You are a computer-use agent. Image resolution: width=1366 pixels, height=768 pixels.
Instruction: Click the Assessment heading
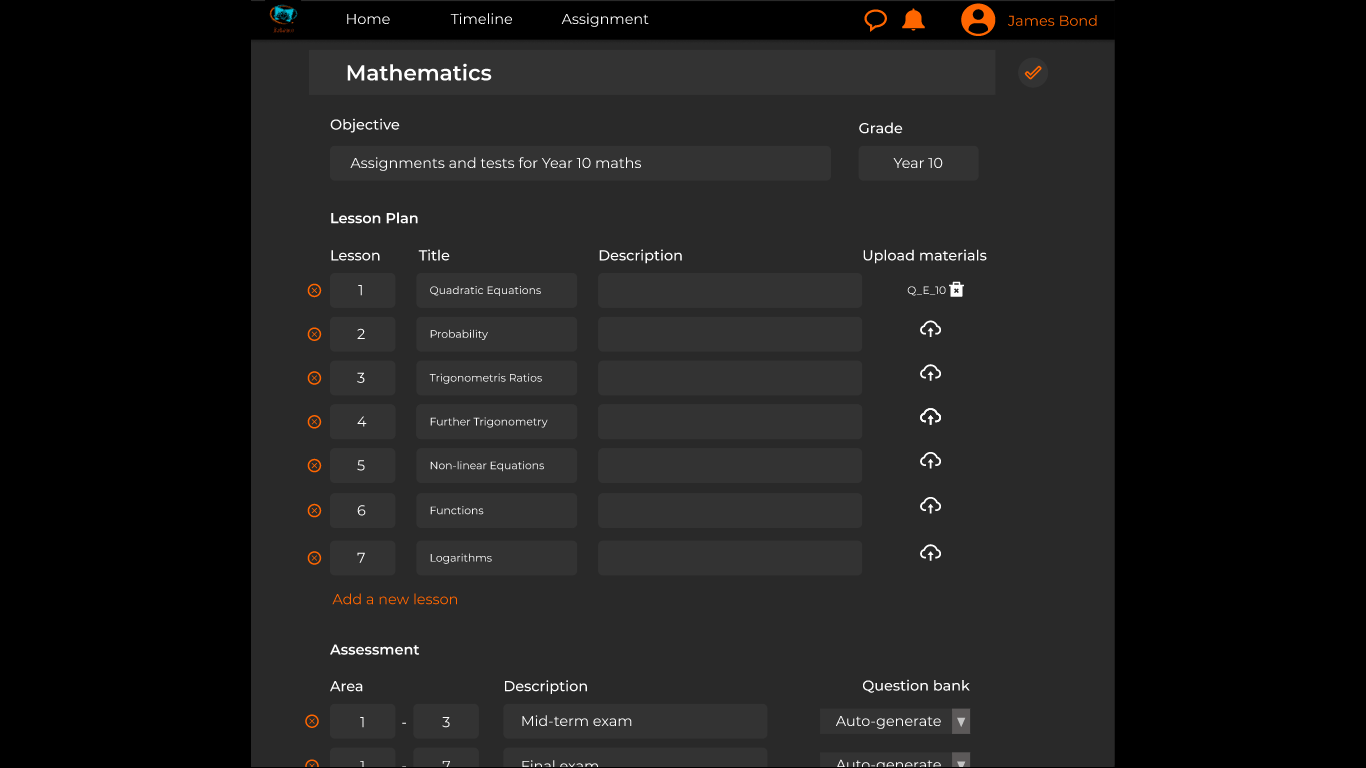coord(374,650)
